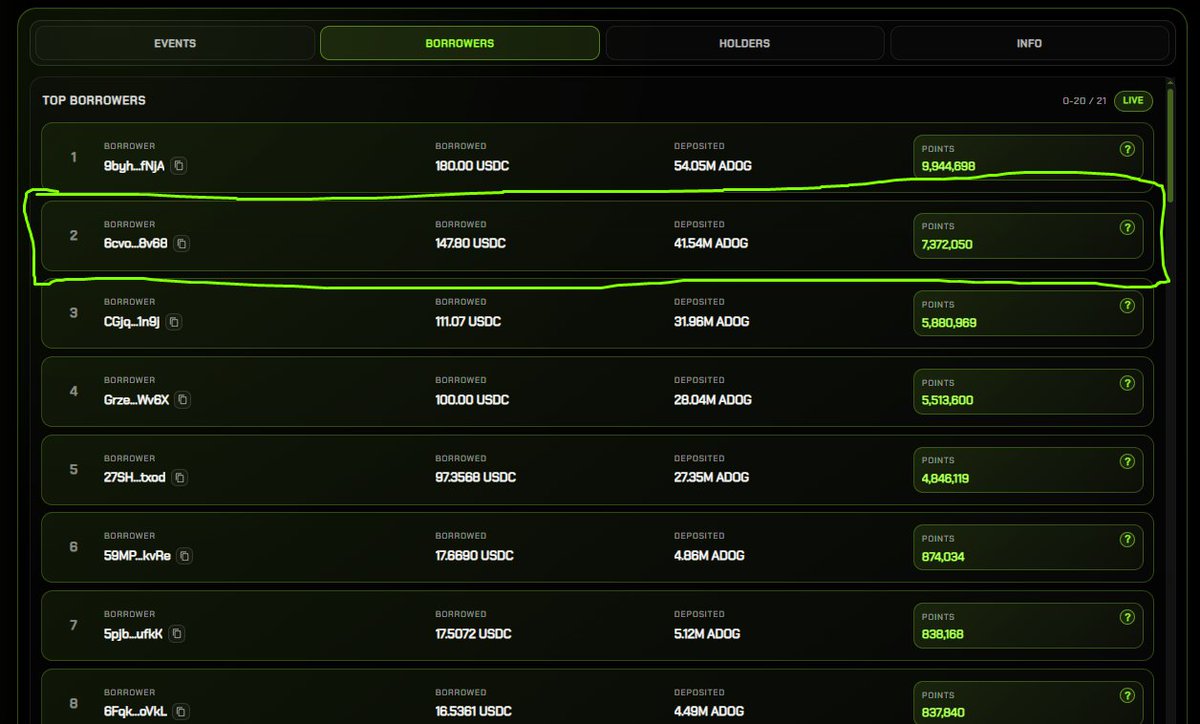Click deposited value 54.05M ADOG
This screenshot has height=724, width=1200.
click(711, 166)
